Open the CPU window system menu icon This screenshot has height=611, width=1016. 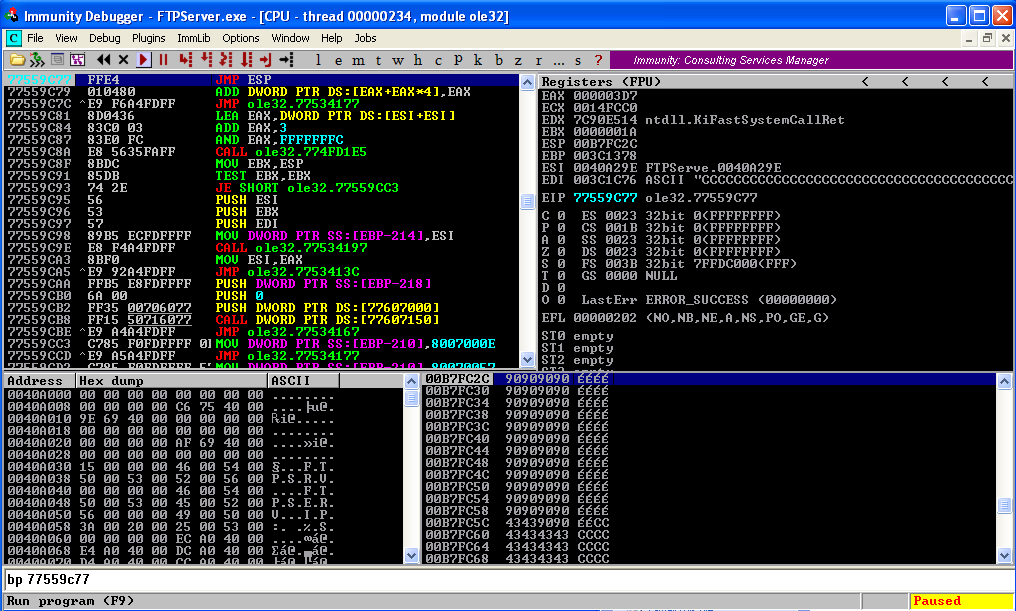point(14,38)
